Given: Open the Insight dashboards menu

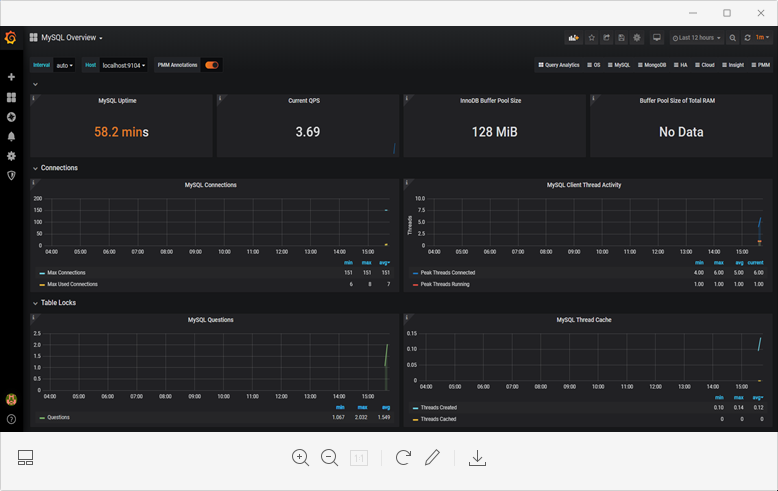Looking at the screenshot, I should click(x=733, y=65).
